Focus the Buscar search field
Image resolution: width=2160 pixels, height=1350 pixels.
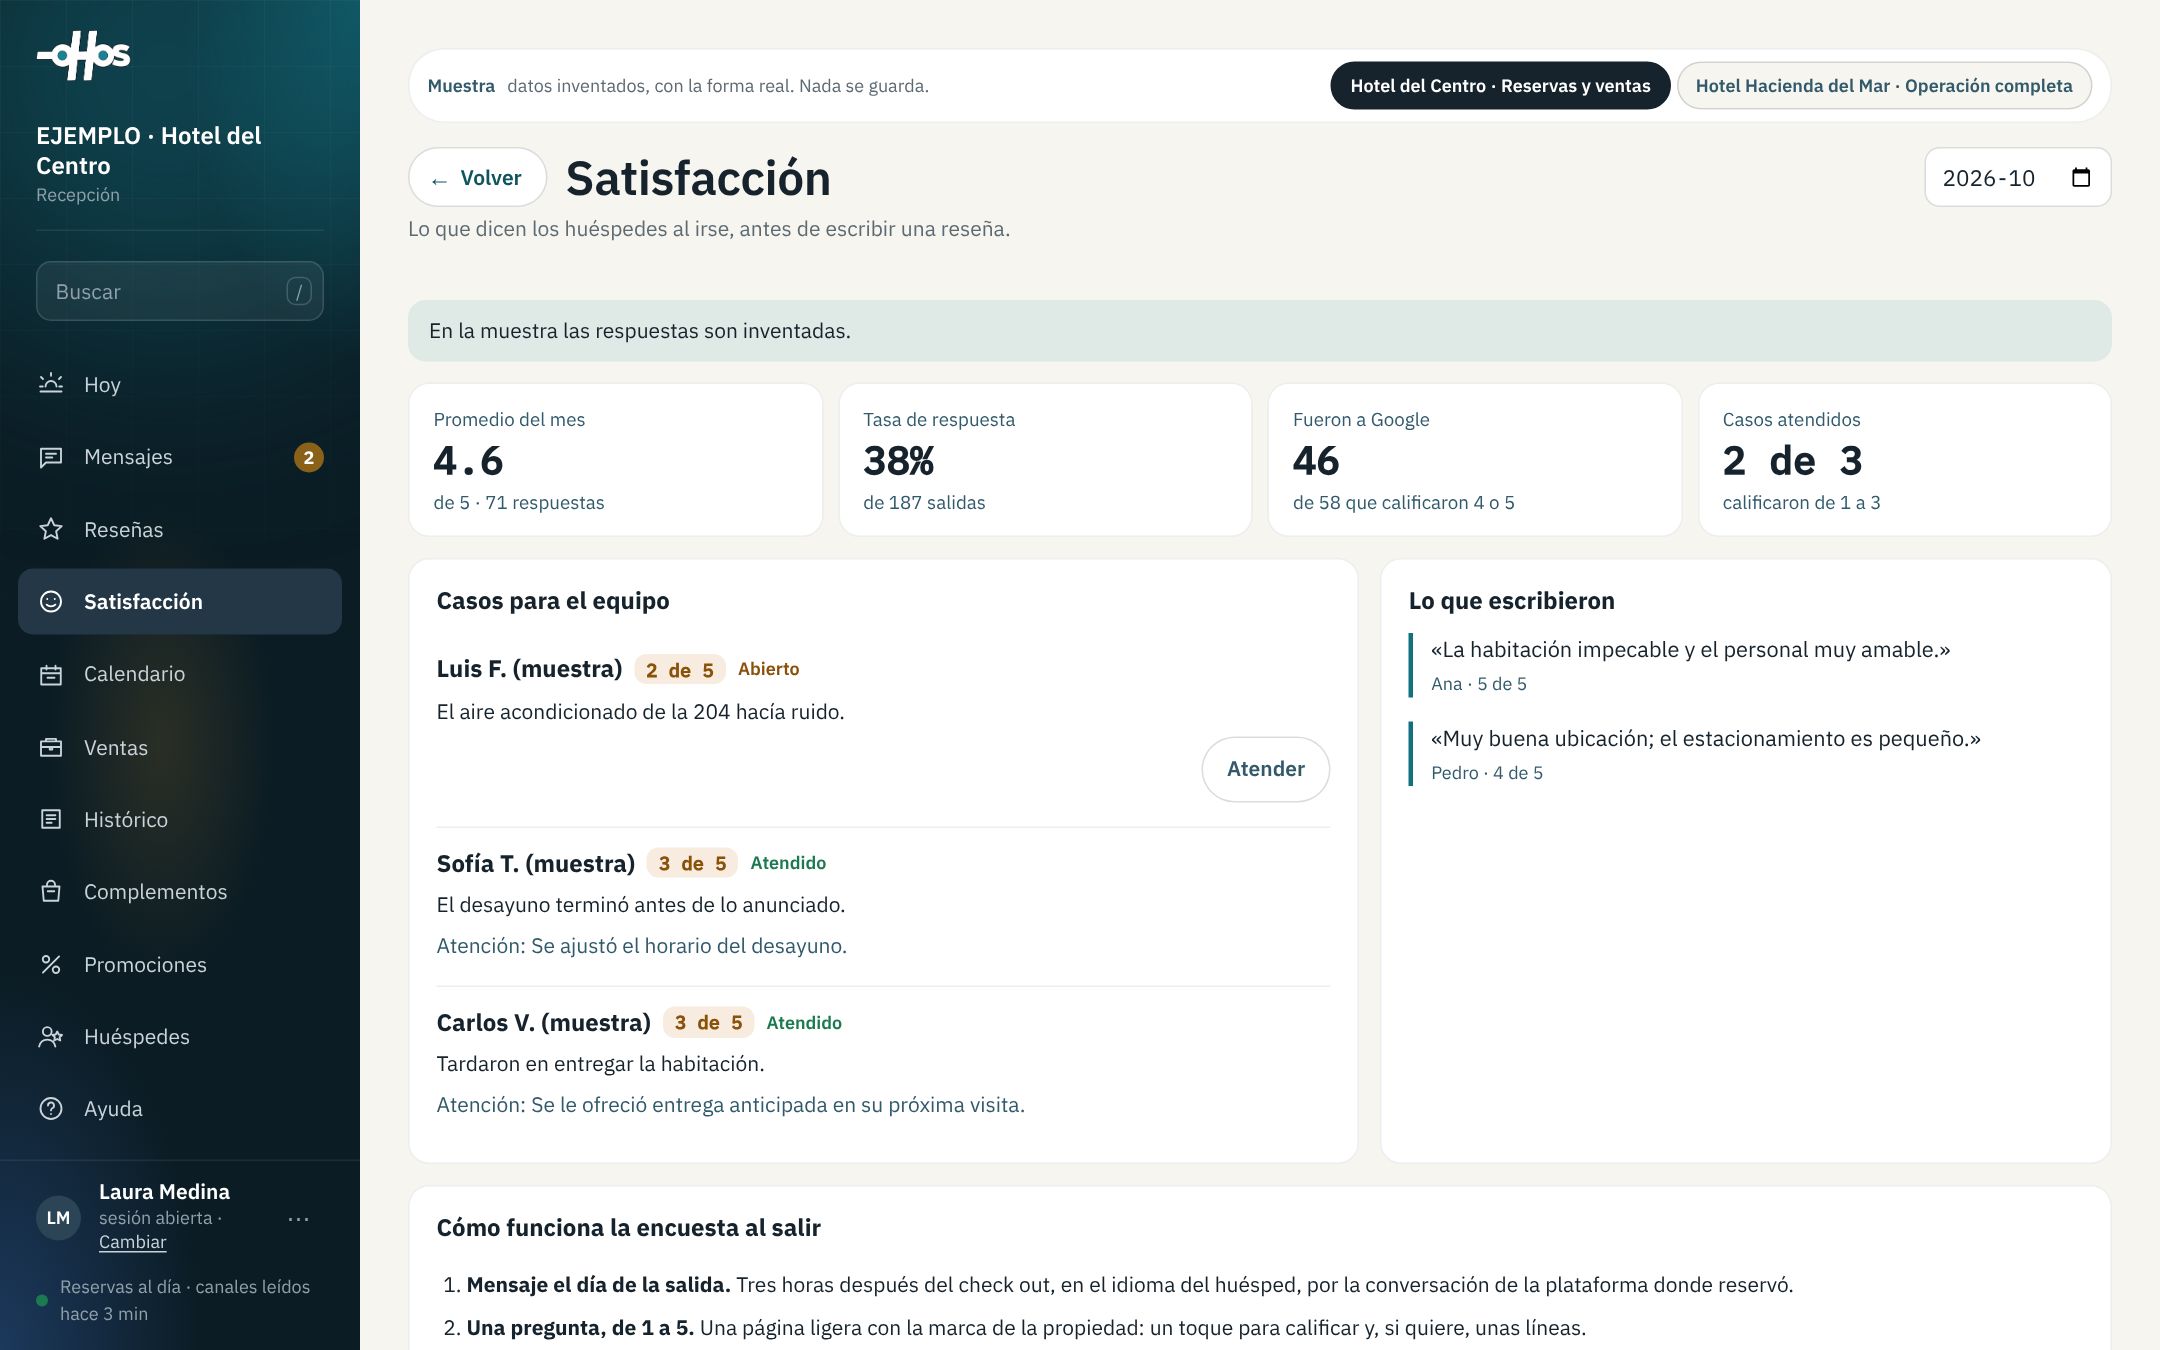[x=180, y=291]
